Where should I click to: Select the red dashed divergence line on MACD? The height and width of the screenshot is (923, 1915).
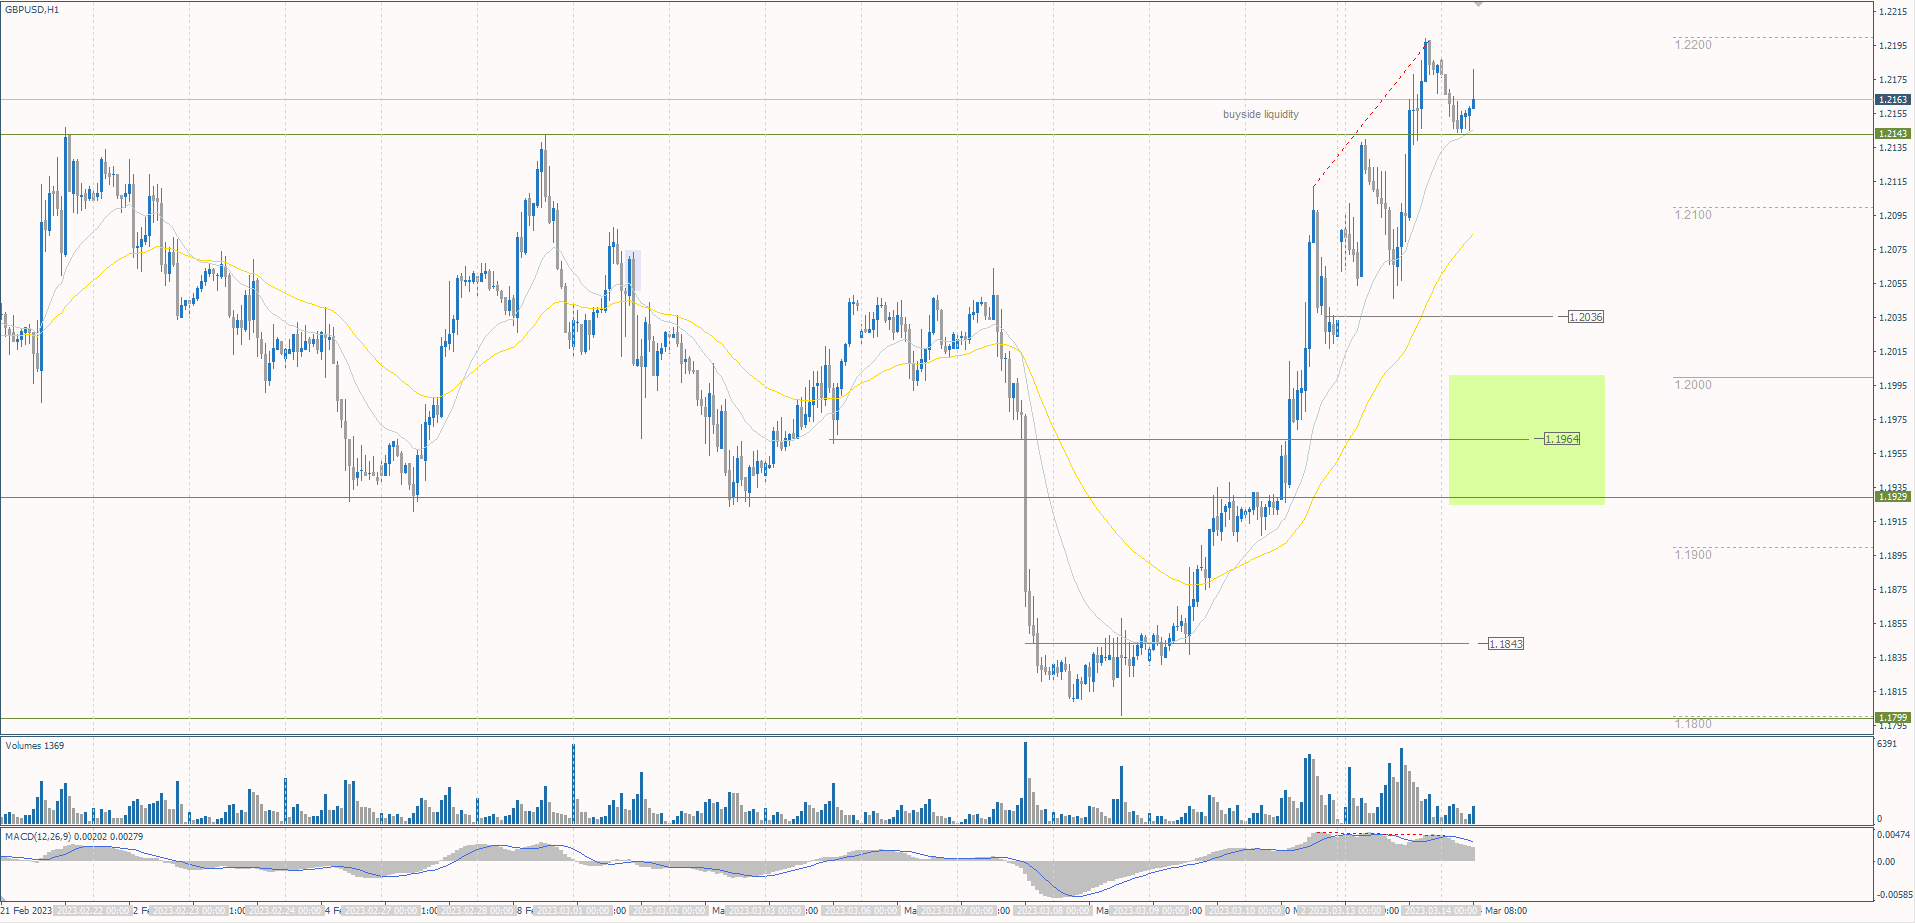click(x=1383, y=834)
